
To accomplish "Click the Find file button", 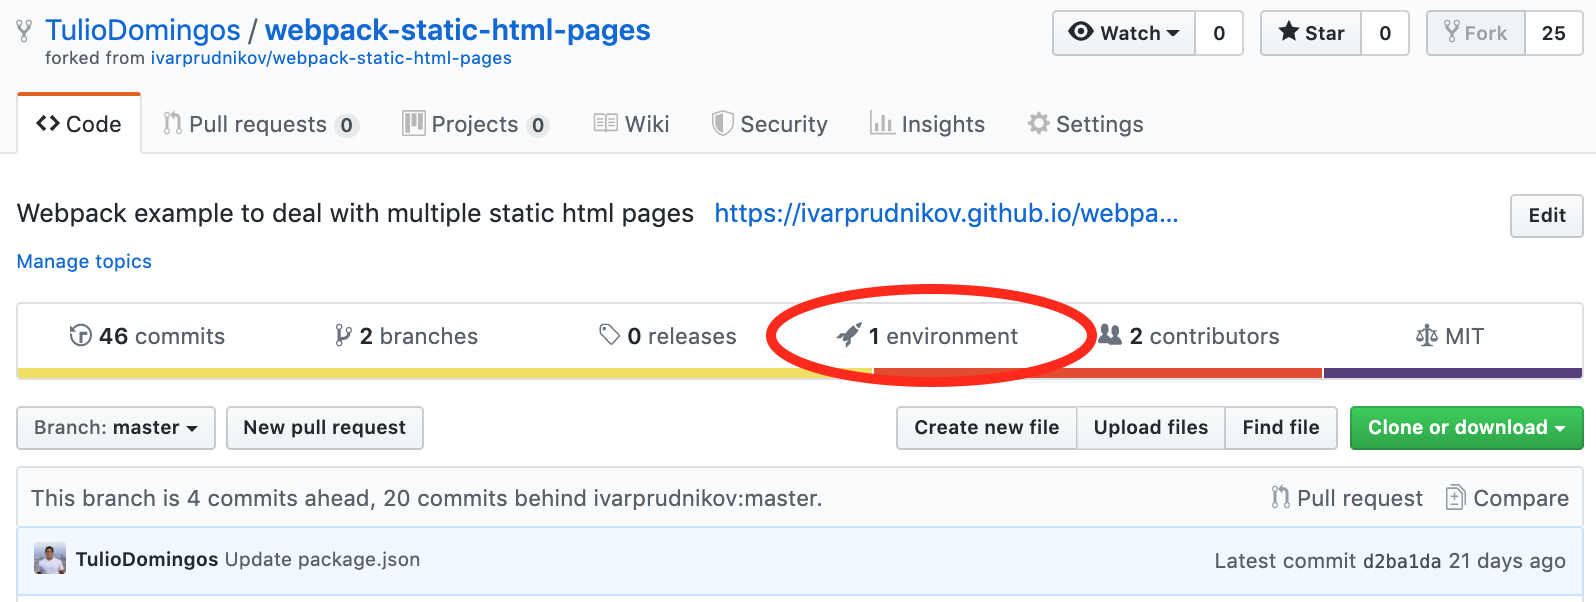I will pyautogui.click(x=1281, y=428).
